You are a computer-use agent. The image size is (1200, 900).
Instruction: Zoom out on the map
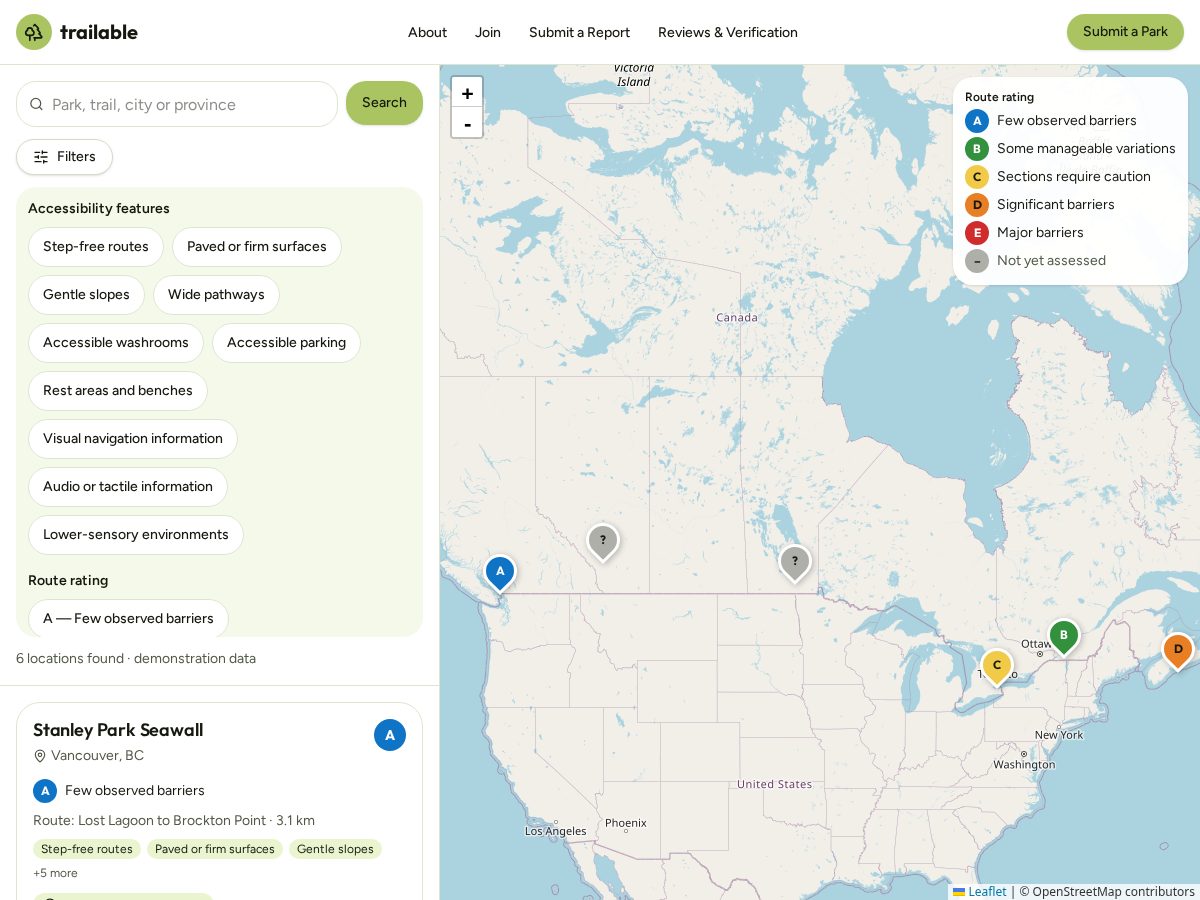coord(467,123)
